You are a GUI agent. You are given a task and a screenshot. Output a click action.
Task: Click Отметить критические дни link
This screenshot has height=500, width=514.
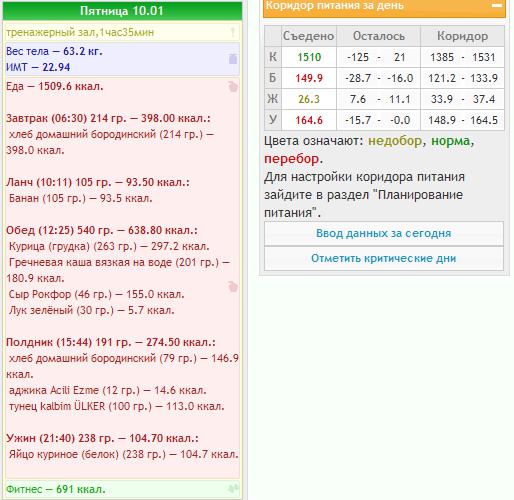(384, 258)
